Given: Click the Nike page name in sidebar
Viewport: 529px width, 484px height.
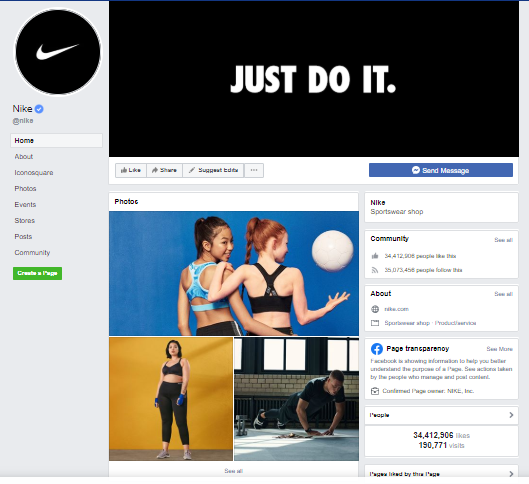Looking at the screenshot, I should point(22,109).
